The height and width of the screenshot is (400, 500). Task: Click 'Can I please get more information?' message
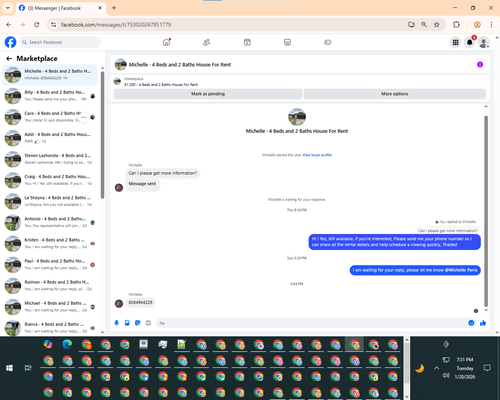point(163,173)
